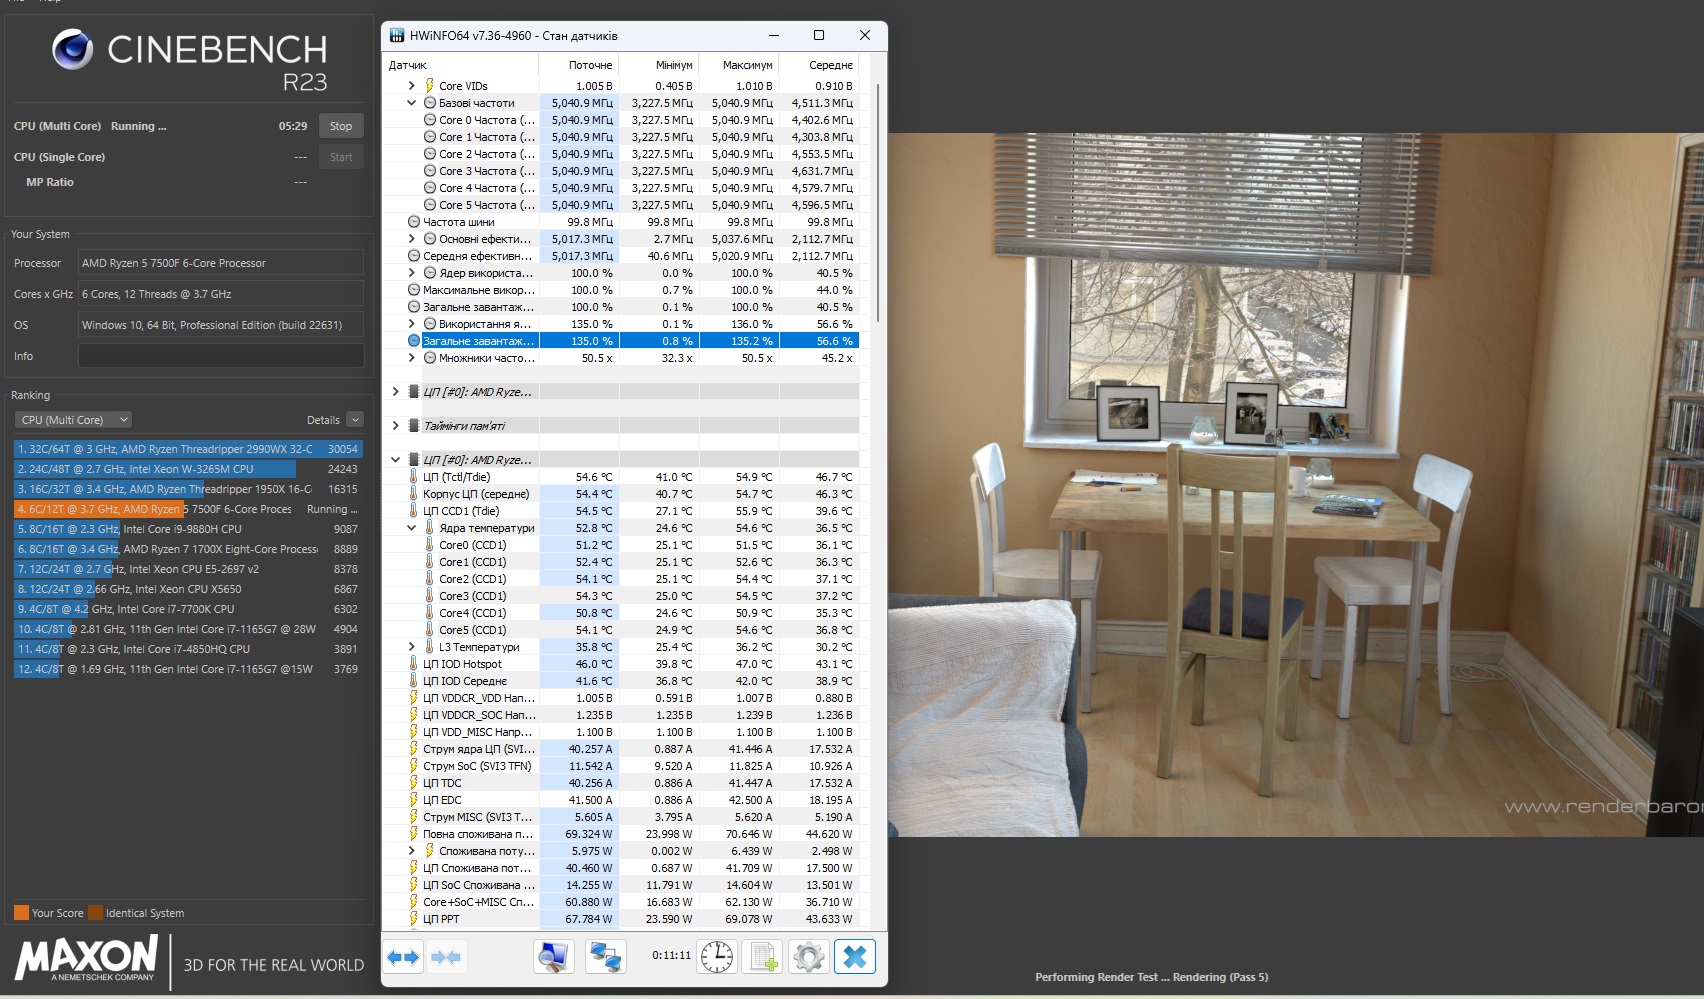1704x999 pixels.
Task: Click the thermometer icon beside Корпус ЦП (середнє)
Action: click(x=414, y=494)
